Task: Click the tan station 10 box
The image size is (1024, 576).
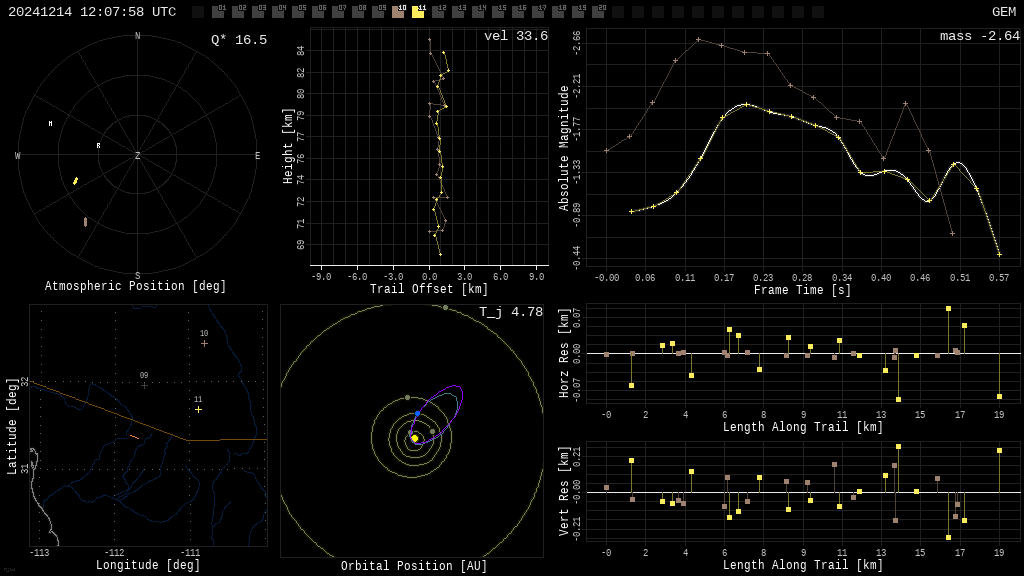Action: 398,12
